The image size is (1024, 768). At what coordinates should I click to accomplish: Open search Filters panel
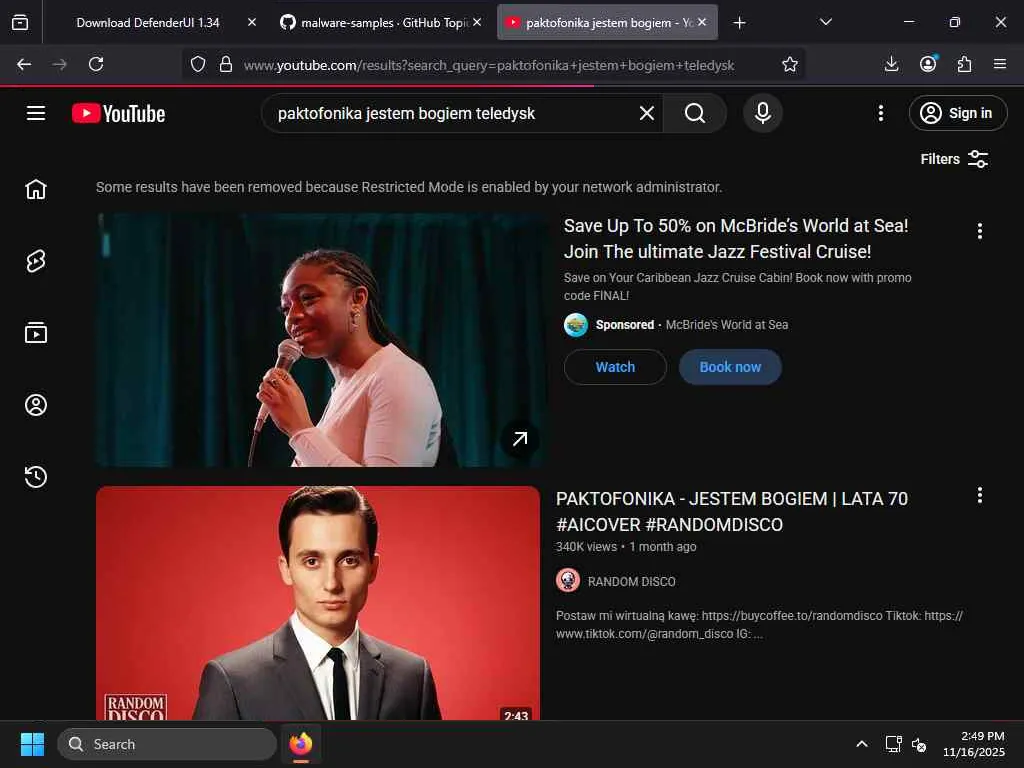tap(954, 159)
